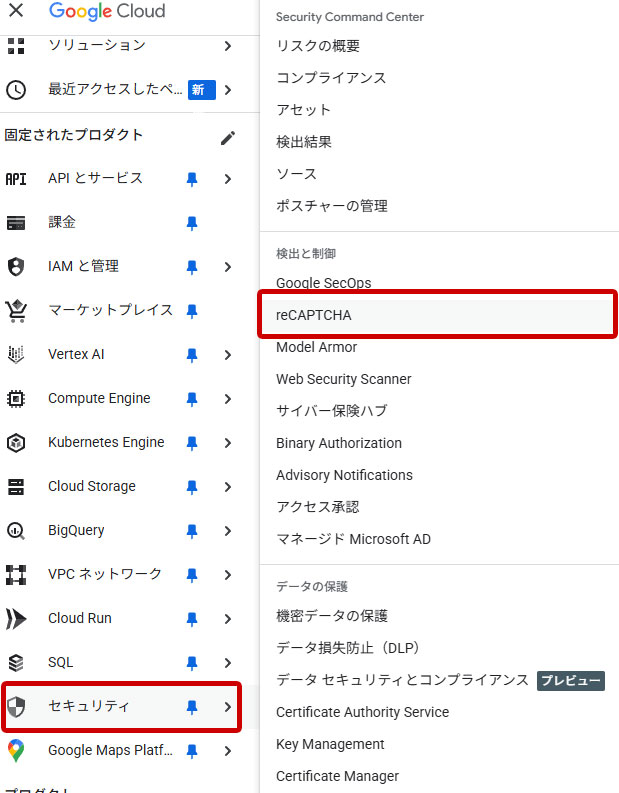Toggle the pin for セキュリティ
Viewport: 619px width, 793px height.
coord(192,707)
